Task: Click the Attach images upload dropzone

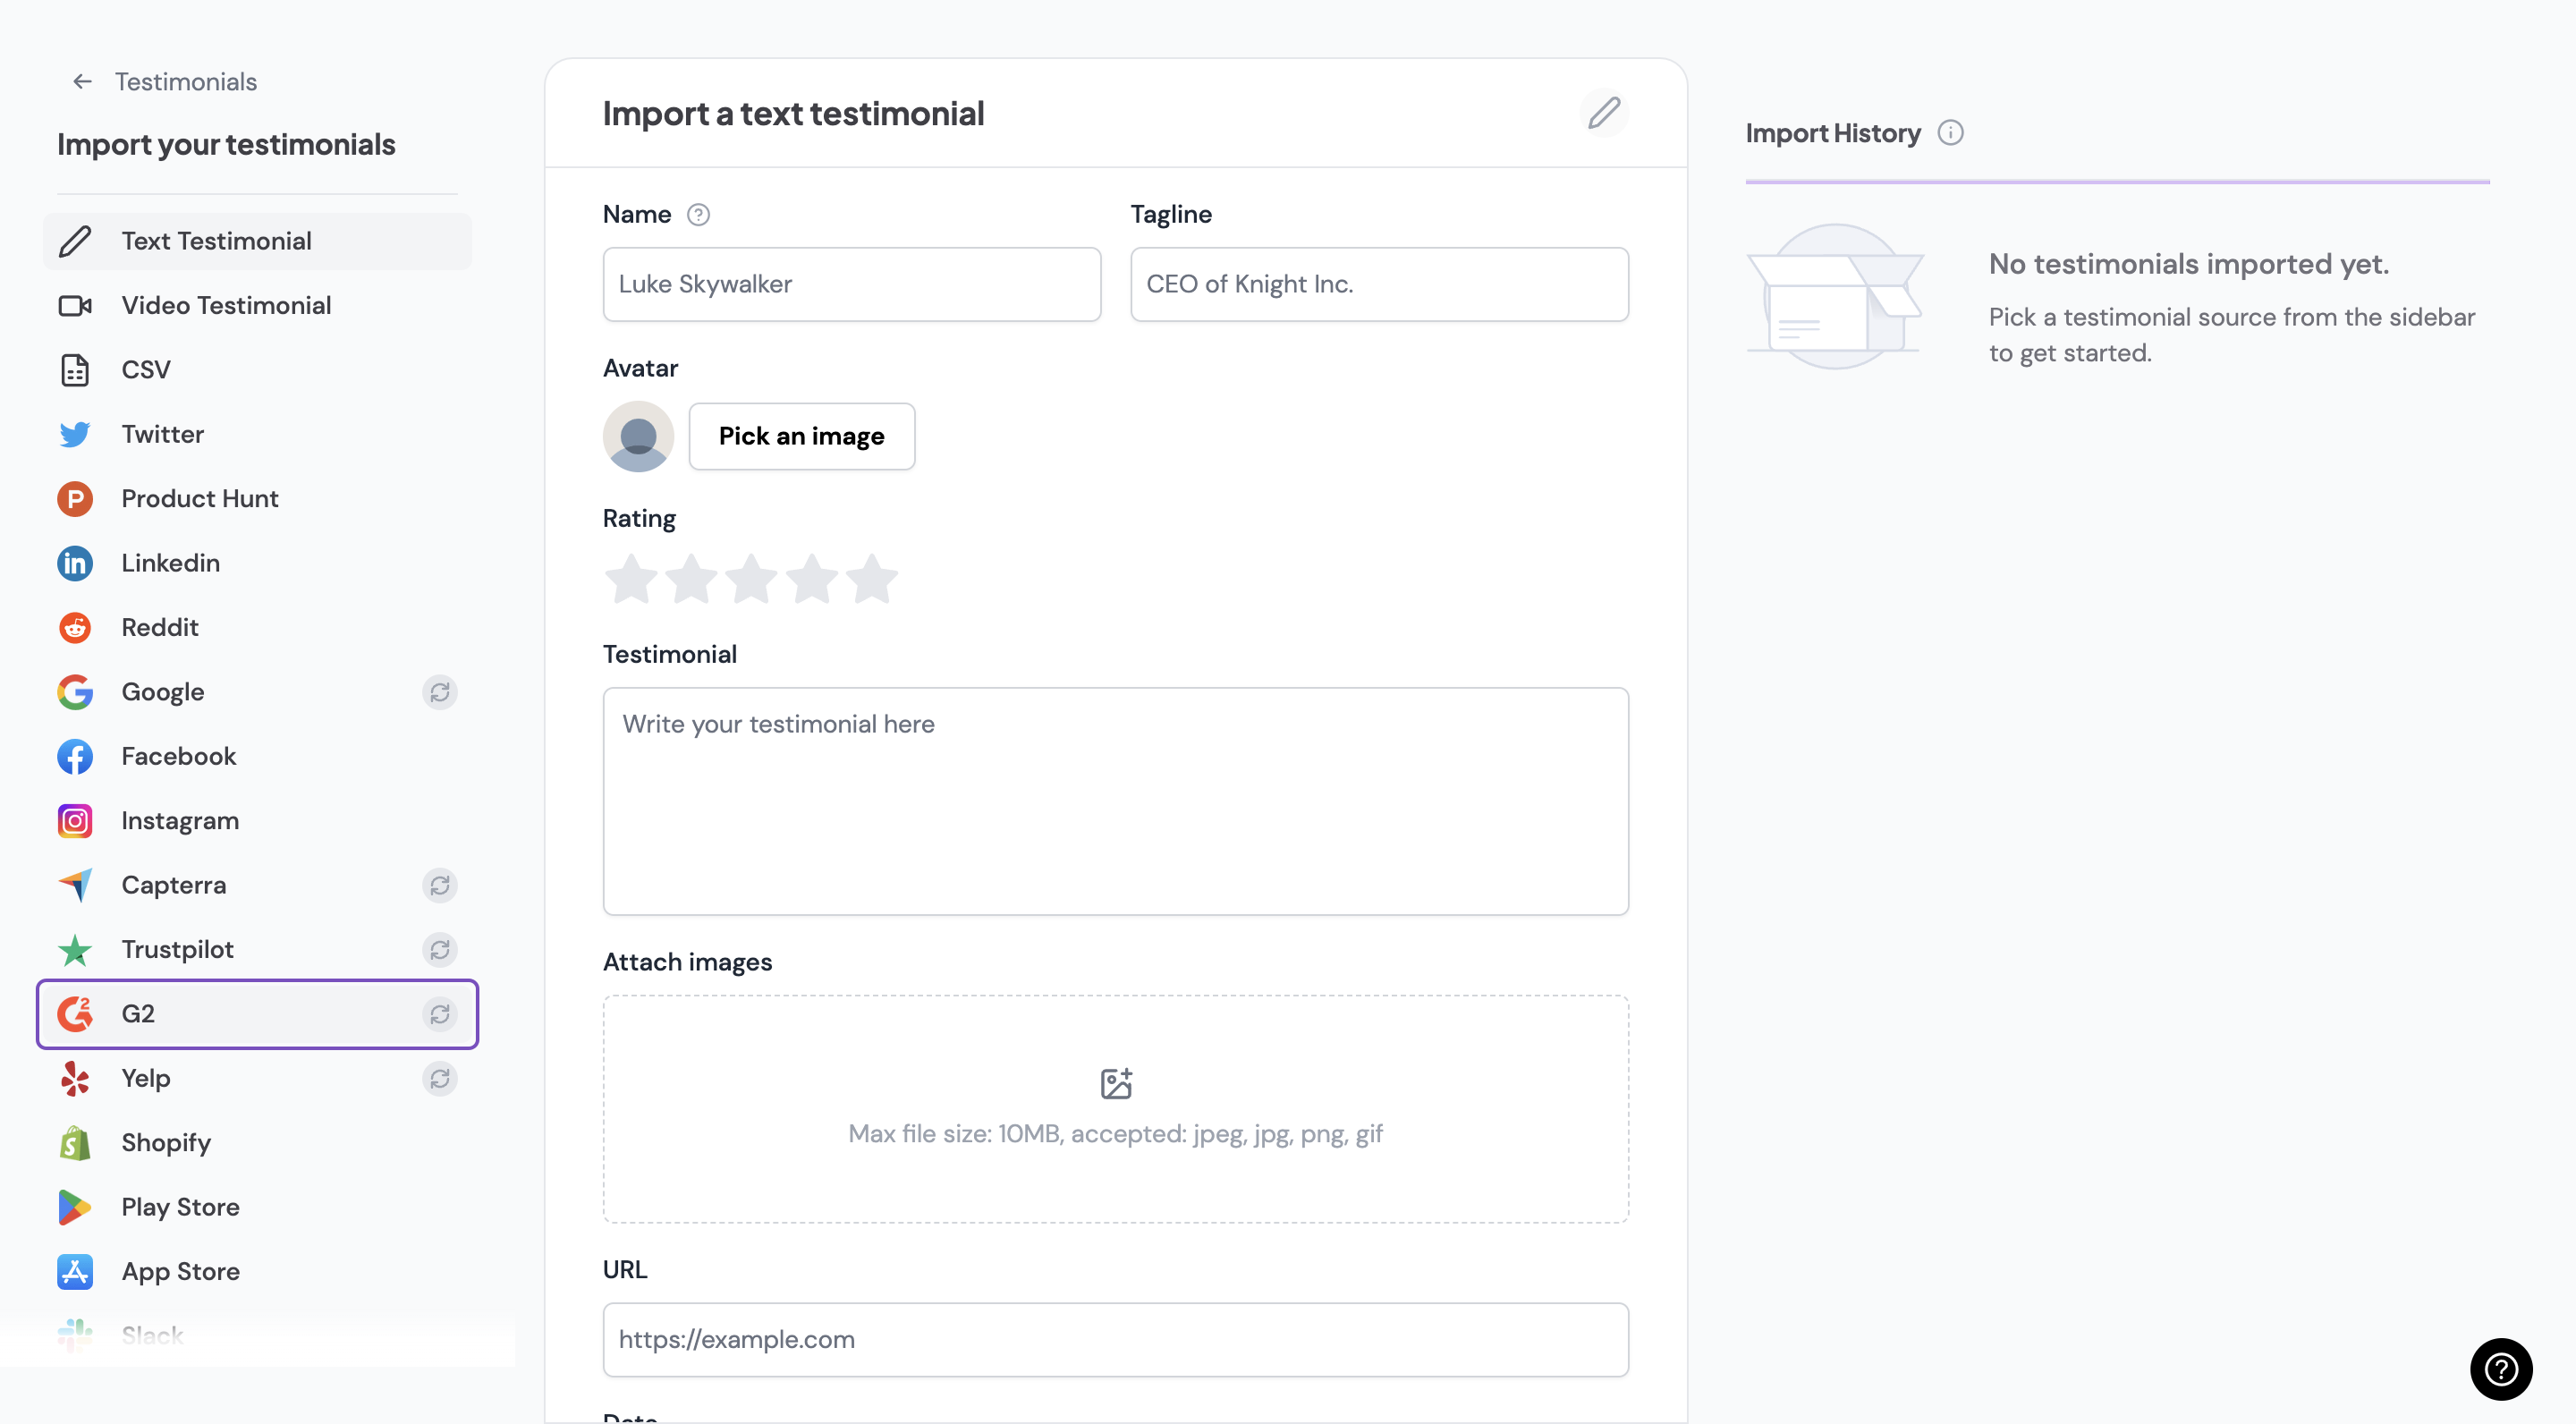Action: 1115,1109
